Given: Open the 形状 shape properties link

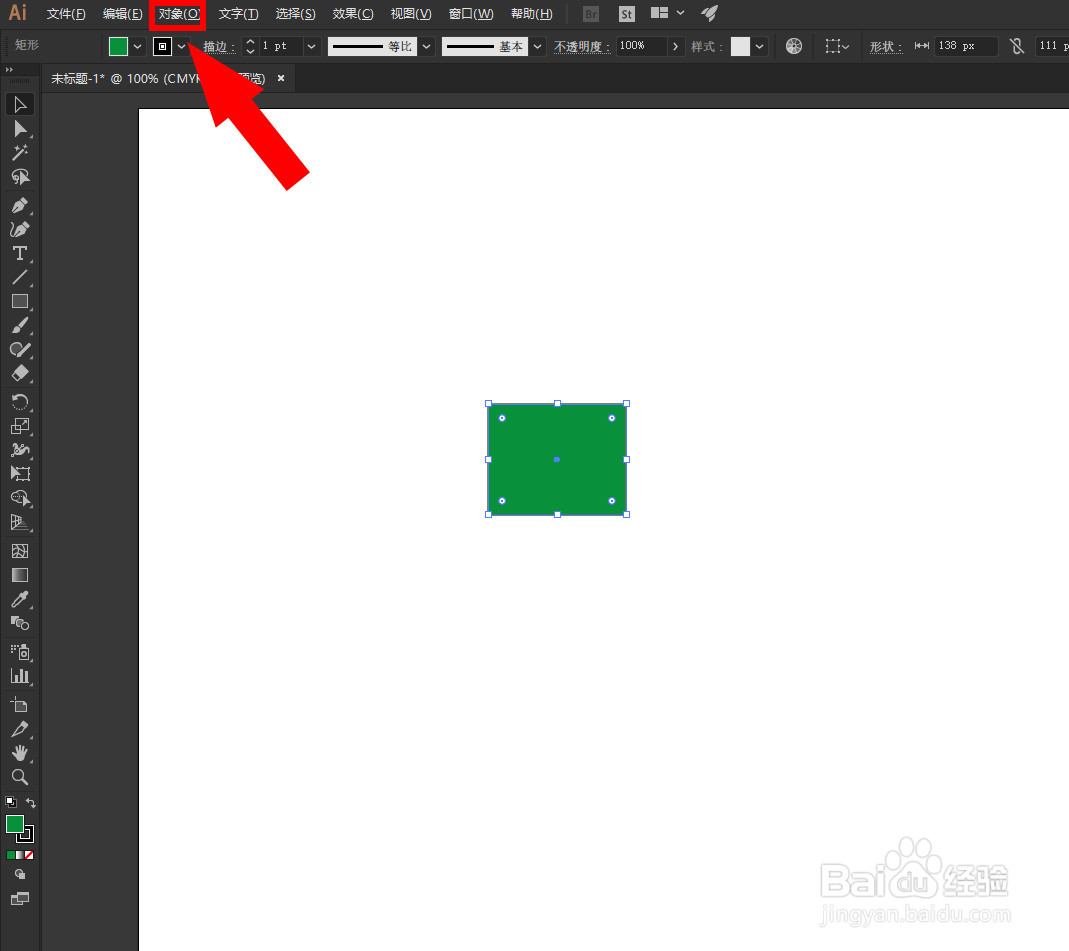Looking at the screenshot, I should (x=885, y=46).
